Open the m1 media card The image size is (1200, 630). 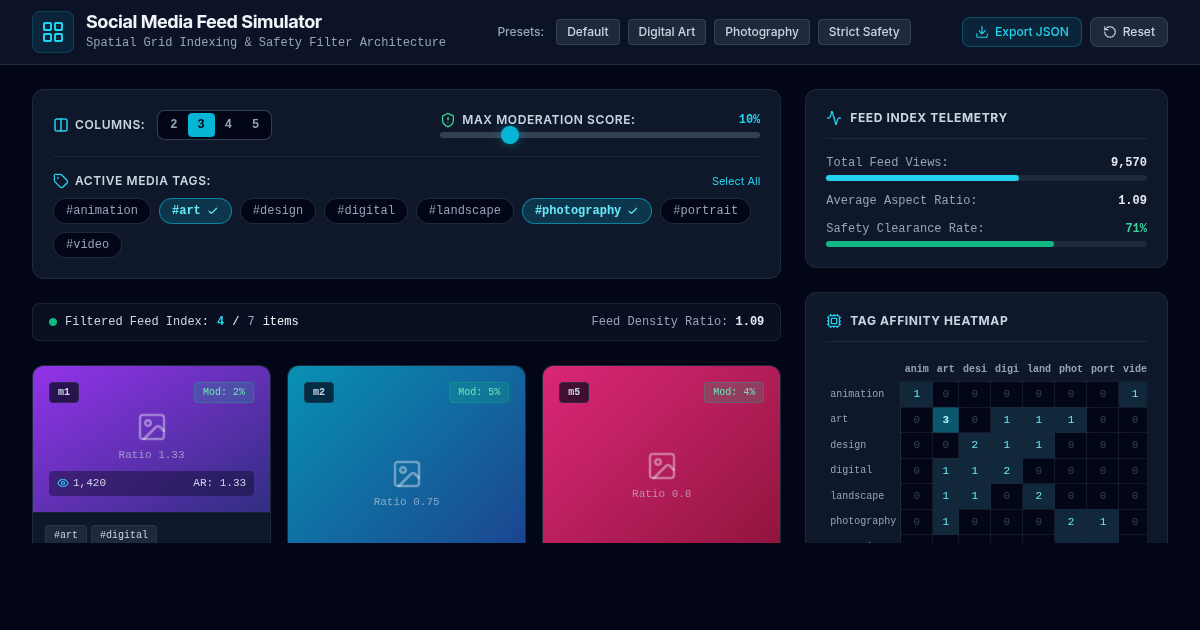(151, 454)
